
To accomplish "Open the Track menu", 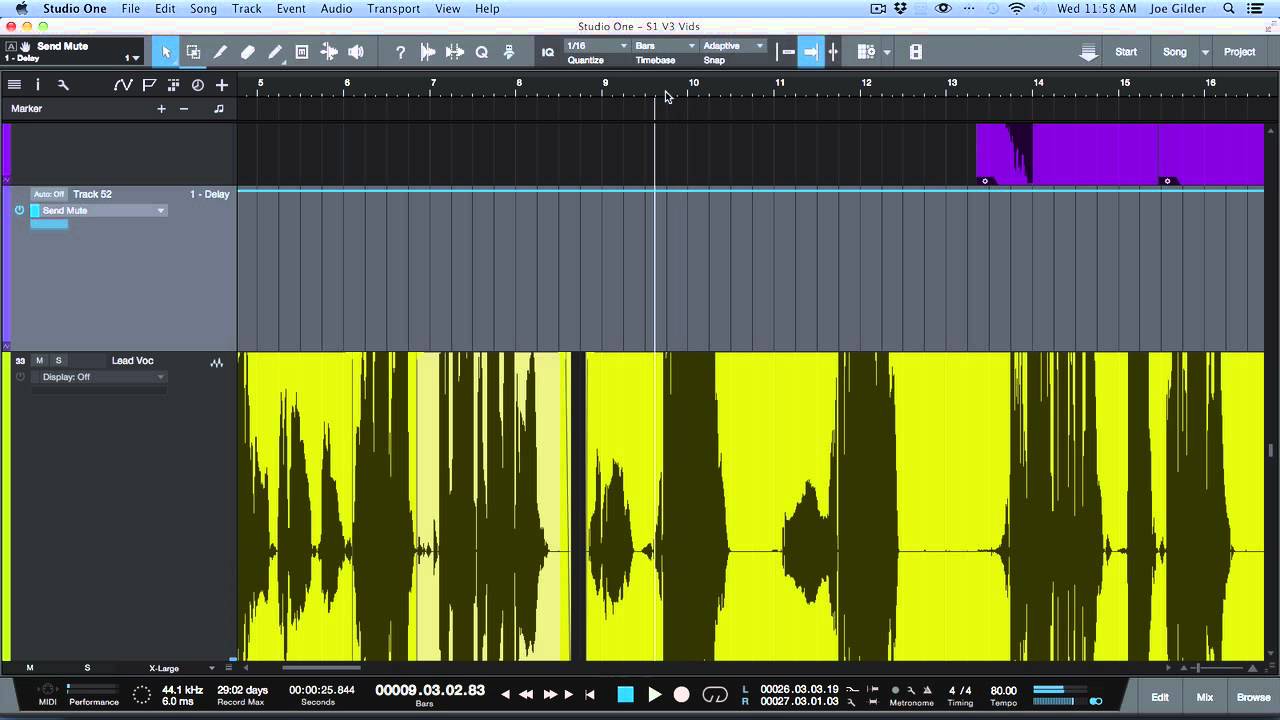I will click(246, 9).
